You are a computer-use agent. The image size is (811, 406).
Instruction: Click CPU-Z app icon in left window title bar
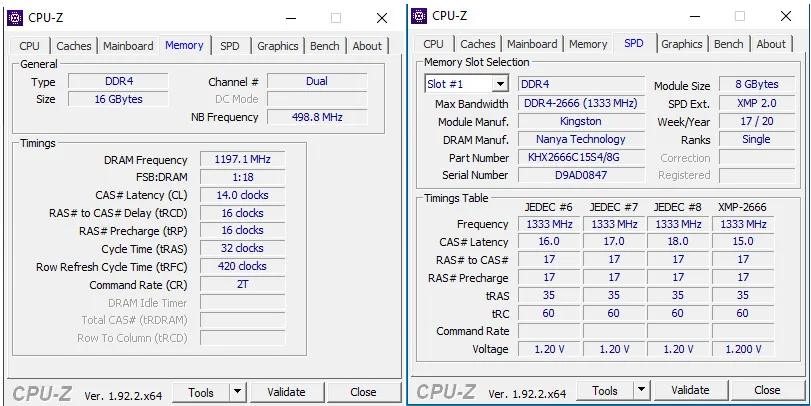16,18
